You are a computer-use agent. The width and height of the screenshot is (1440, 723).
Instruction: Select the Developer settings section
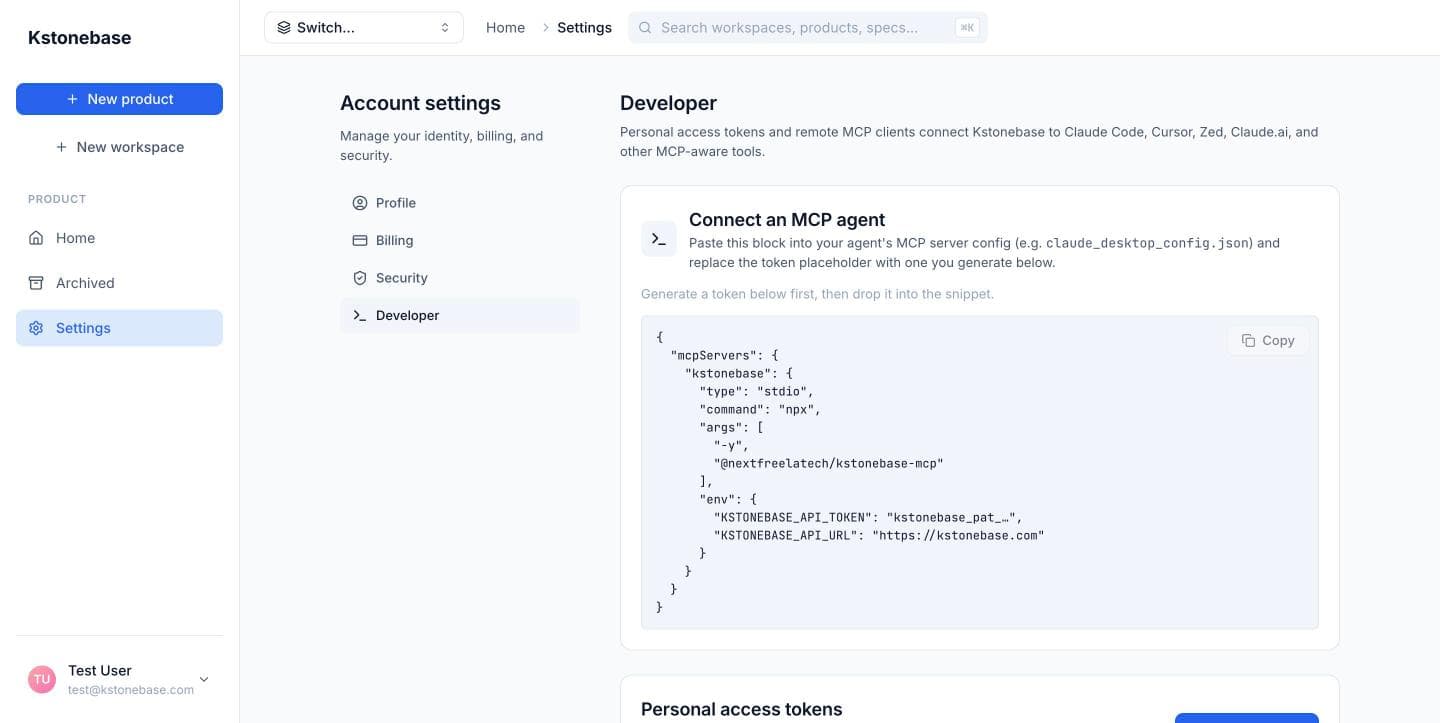pos(460,315)
